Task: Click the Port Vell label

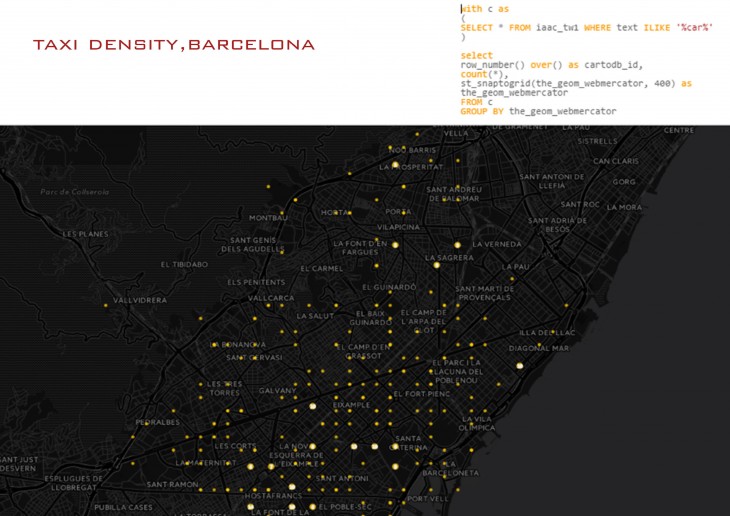Action: [x=429, y=498]
